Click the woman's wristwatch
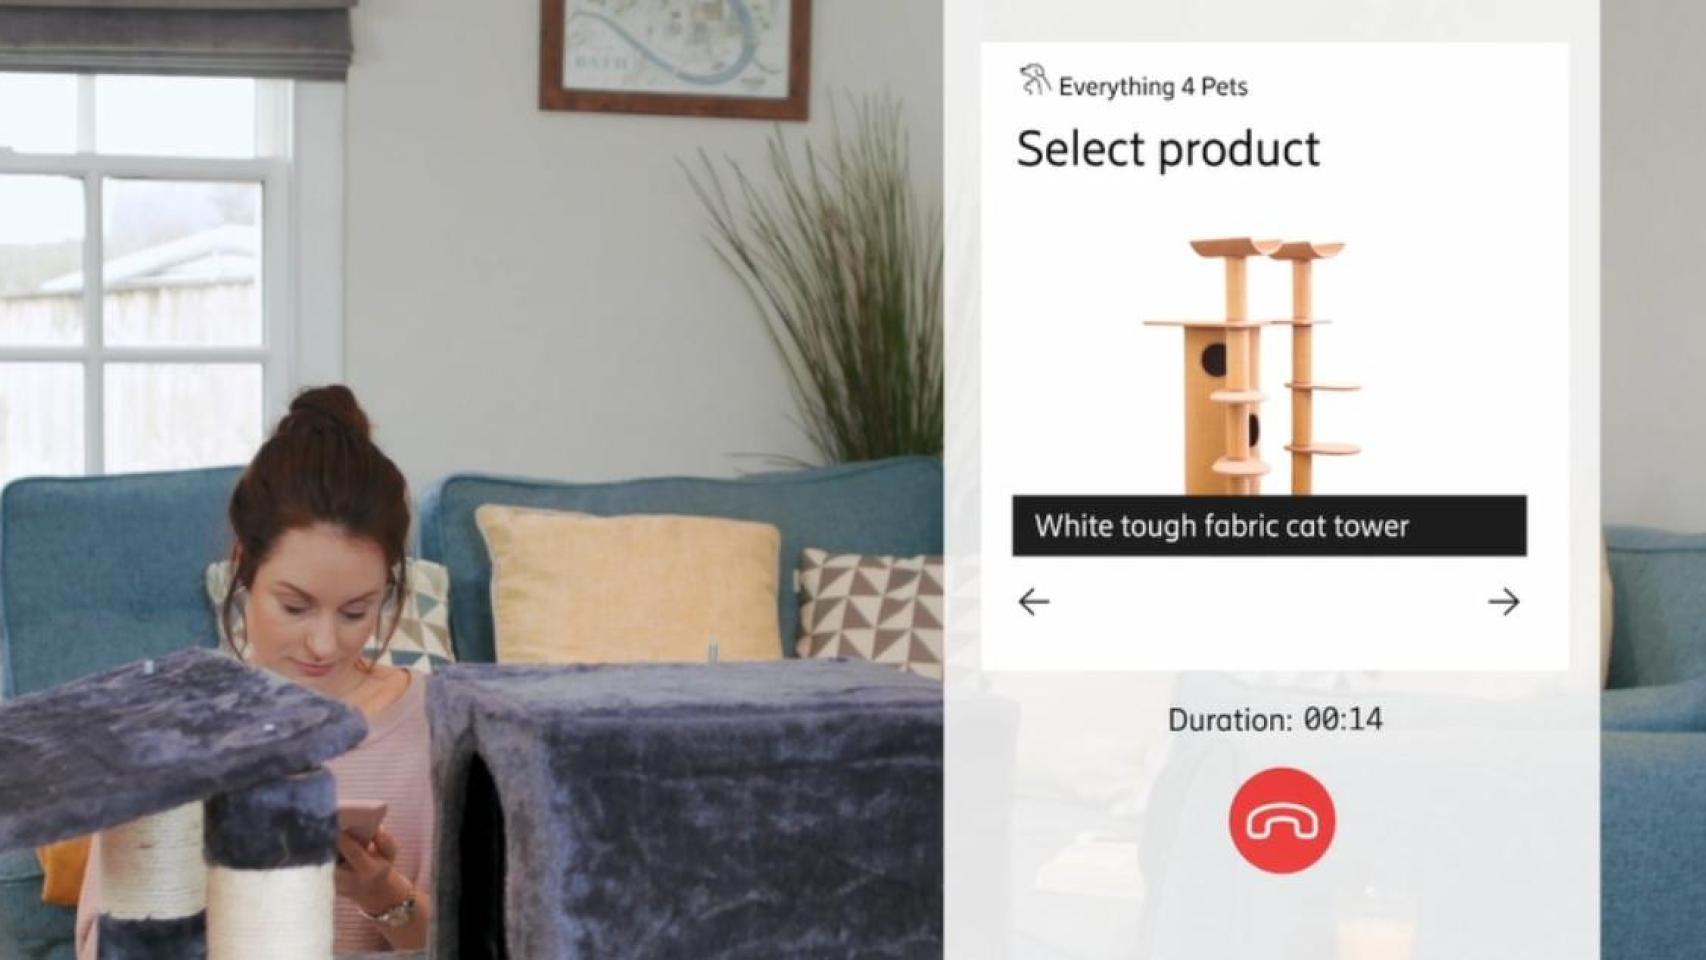 tap(394, 909)
